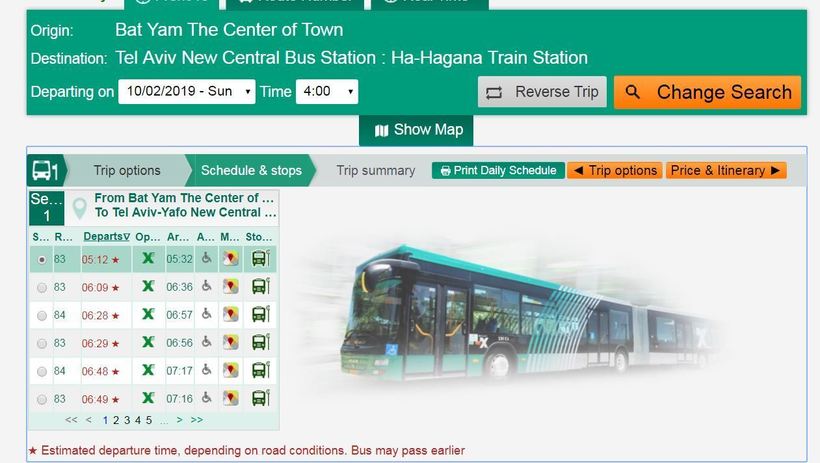Select the radio button for 06:49 departure

(x=41, y=400)
